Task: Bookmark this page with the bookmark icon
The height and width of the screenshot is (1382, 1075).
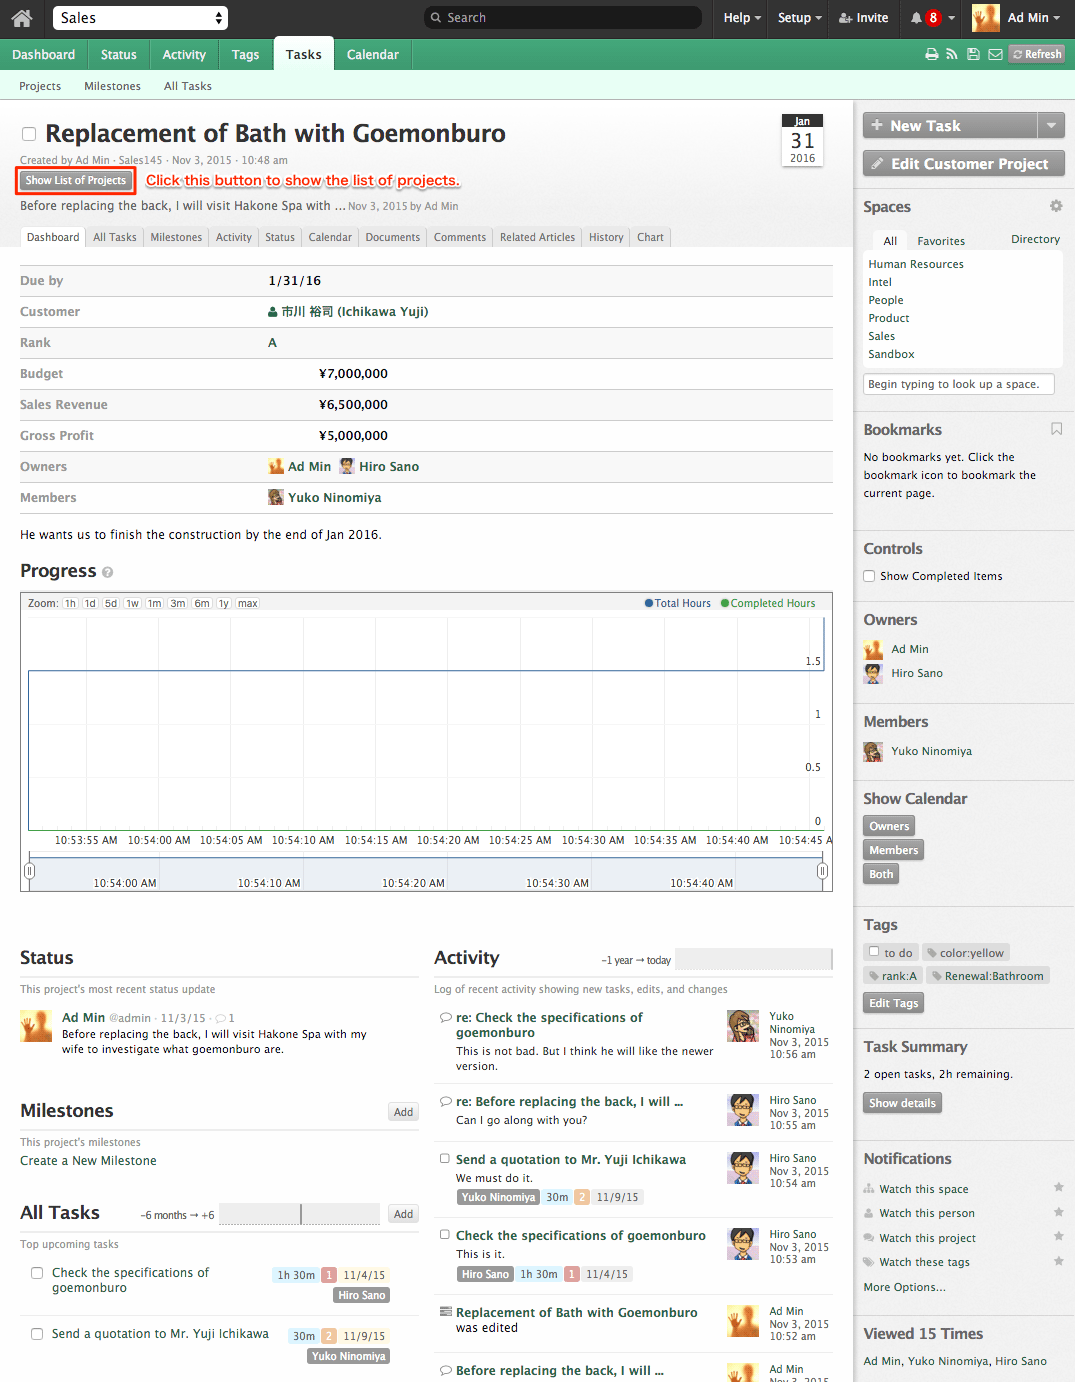Action: coord(1056,429)
